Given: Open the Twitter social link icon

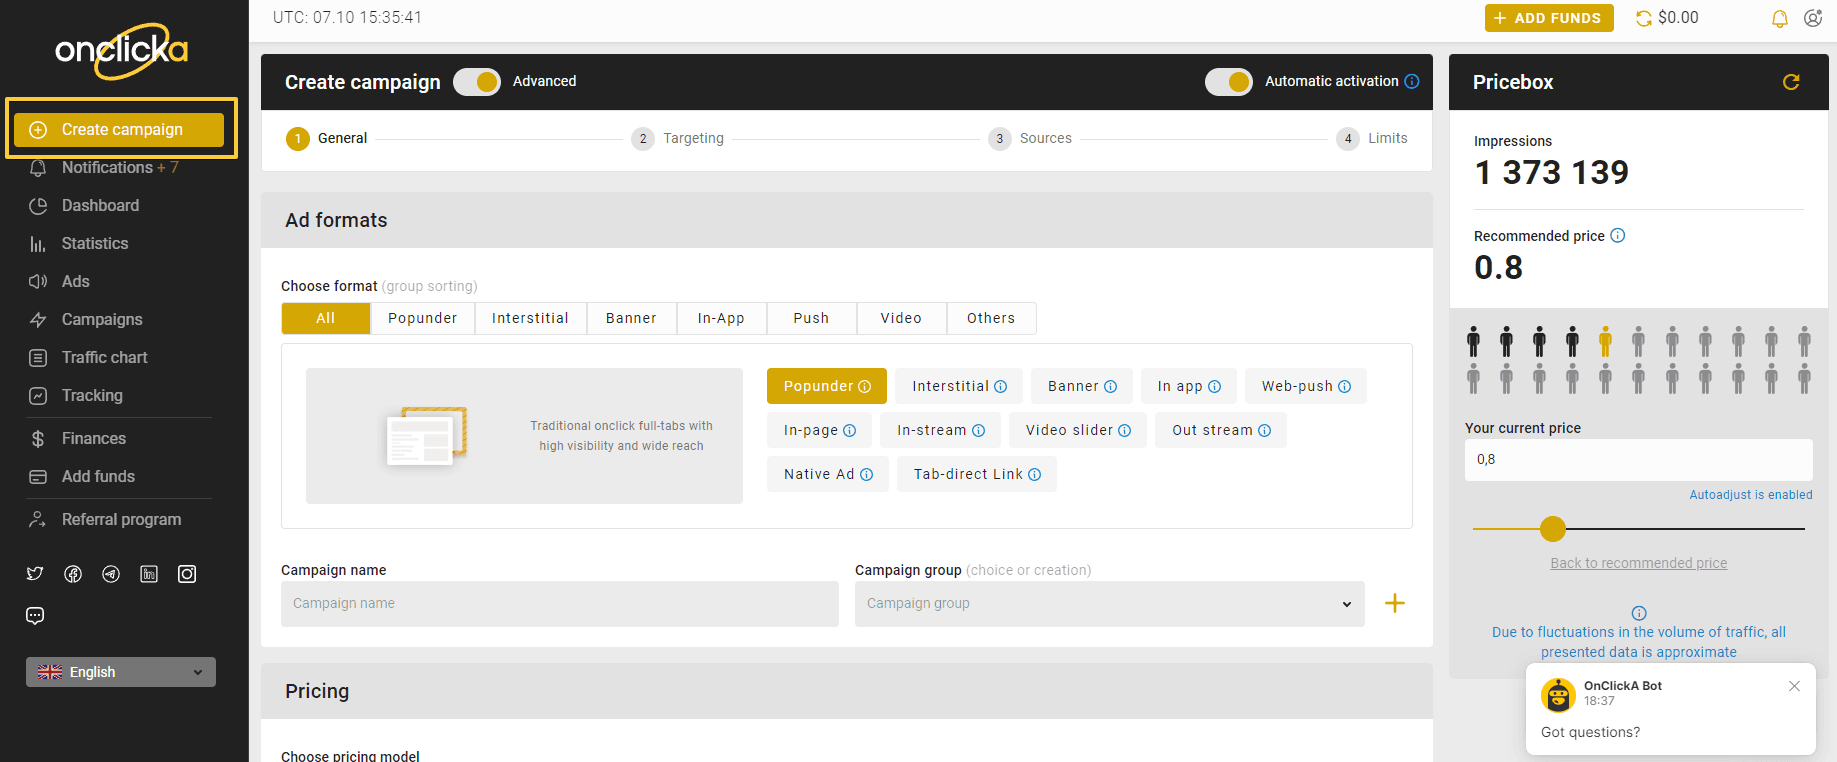Looking at the screenshot, I should click(35, 574).
